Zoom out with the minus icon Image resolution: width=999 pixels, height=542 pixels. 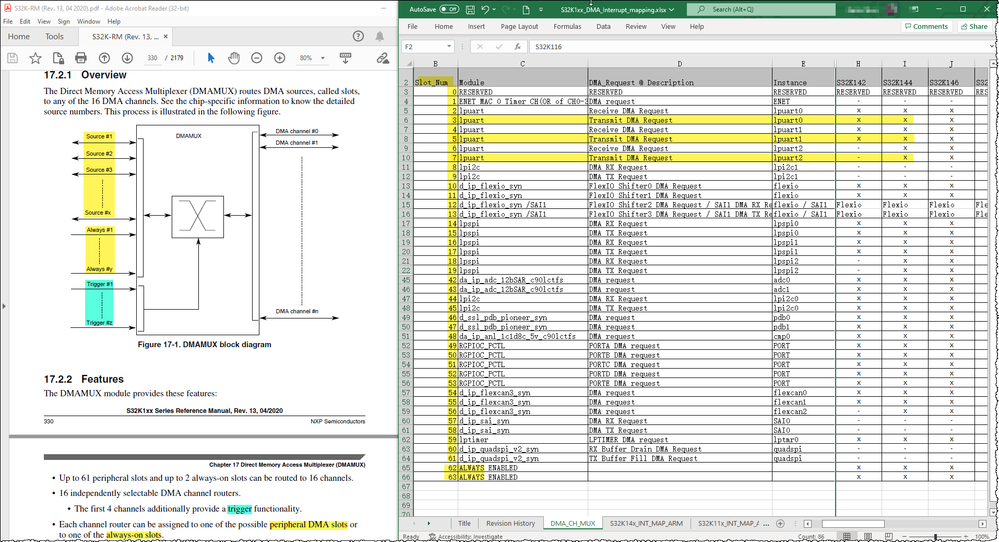tap(256, 58)
